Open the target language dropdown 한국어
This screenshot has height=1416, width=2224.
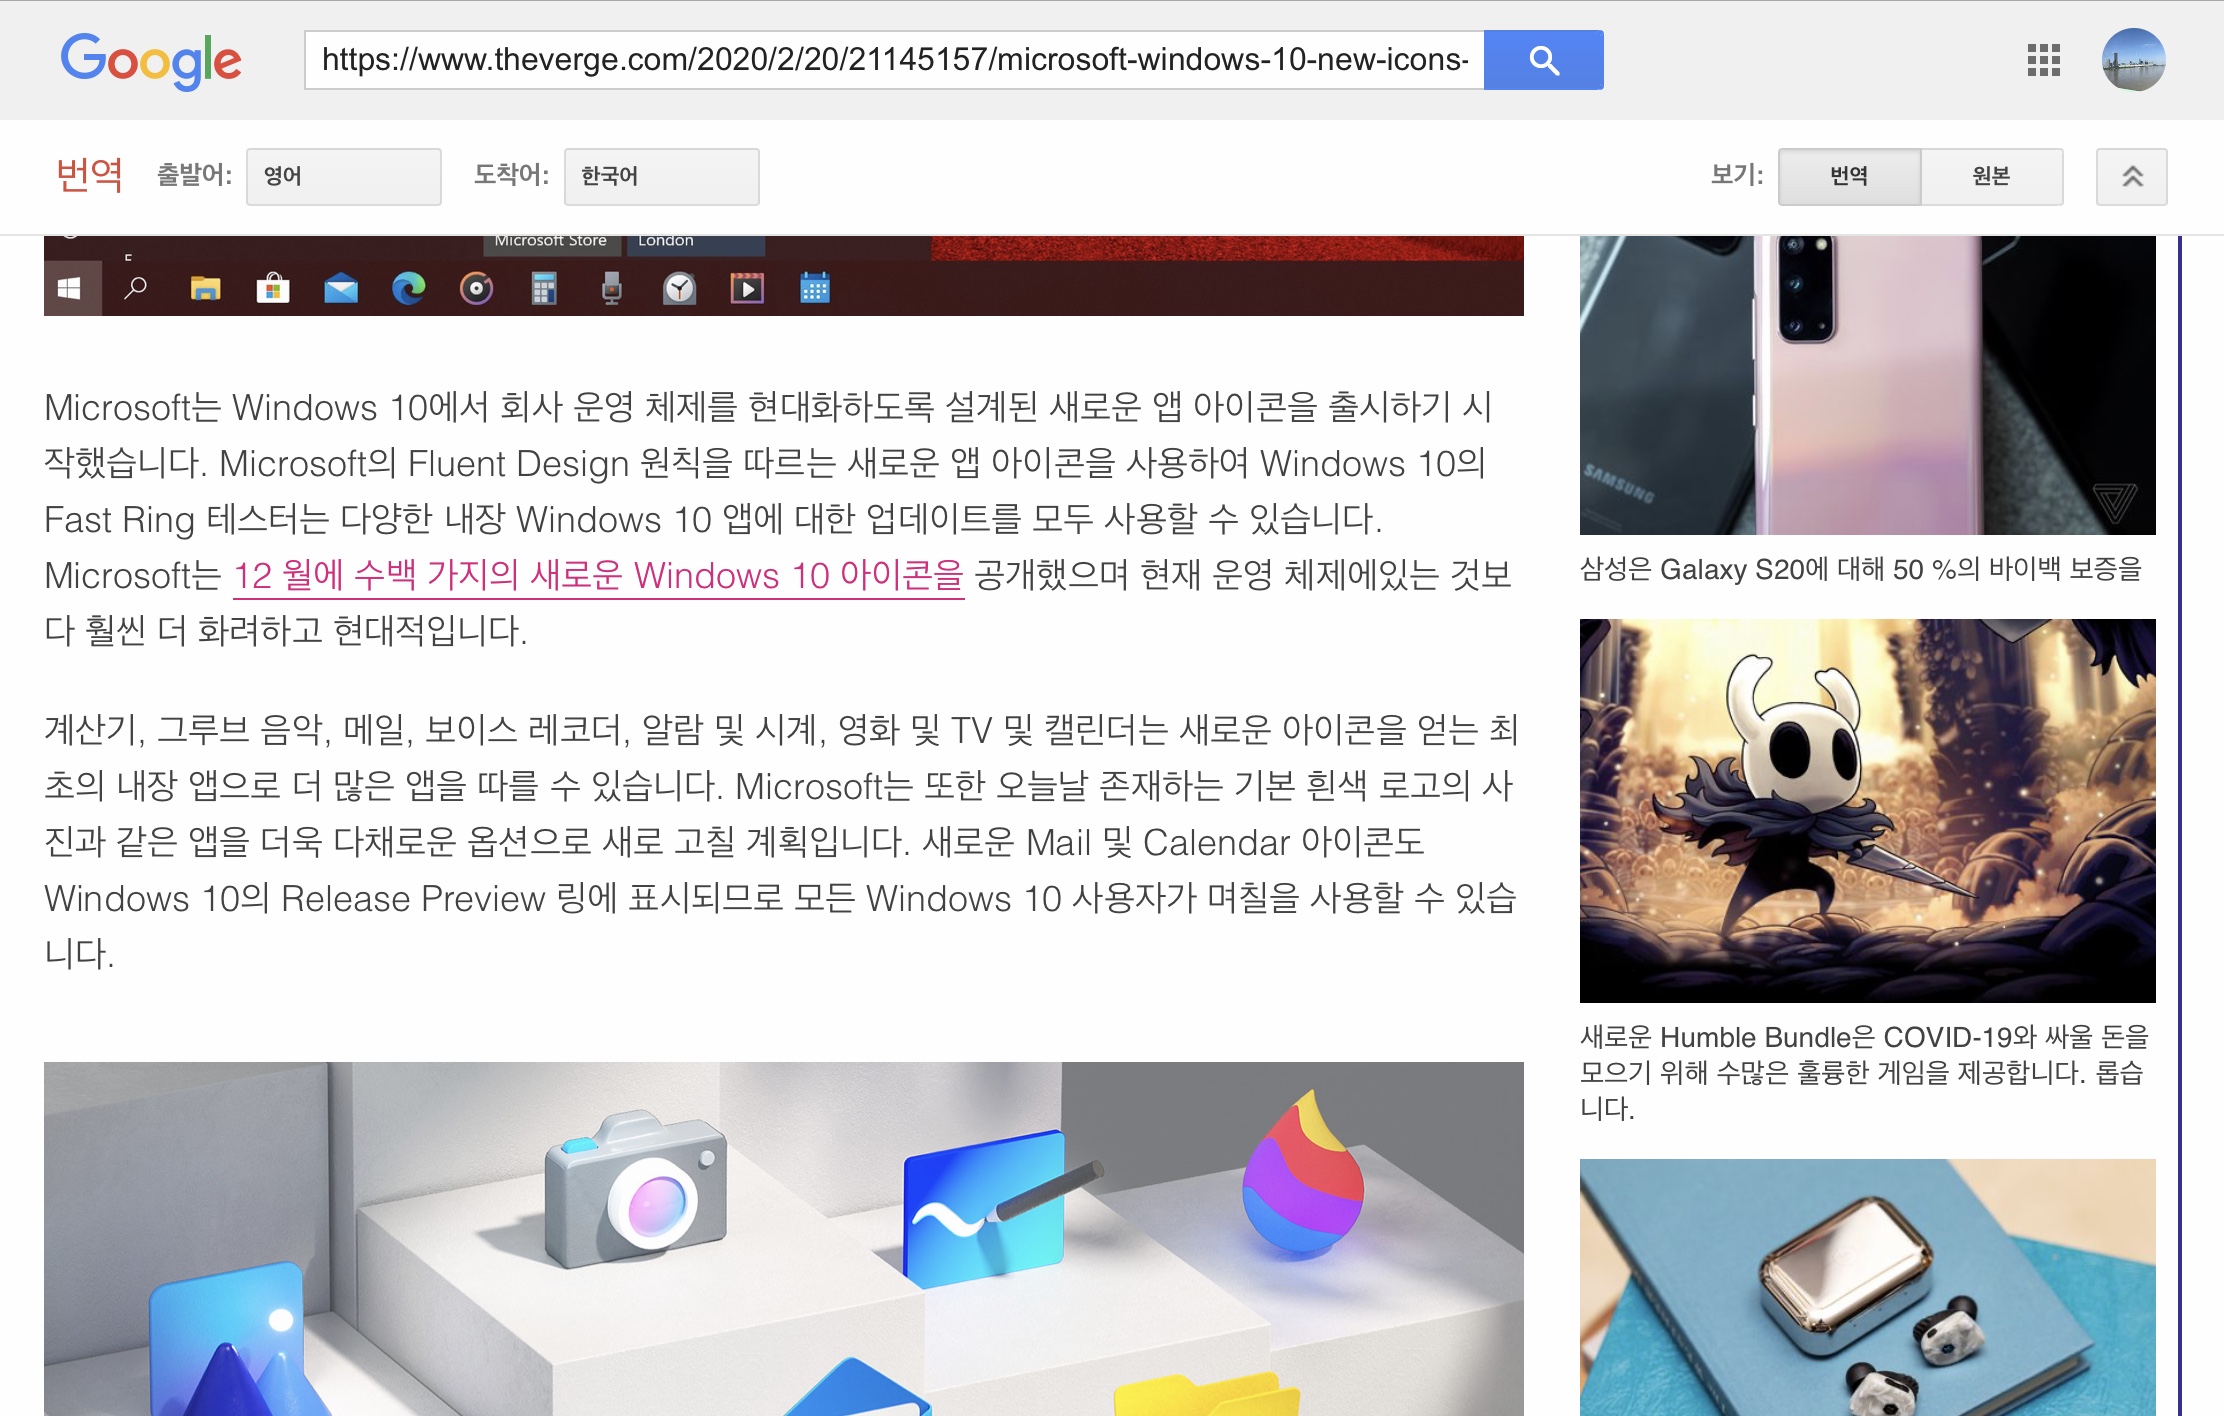[662, 177]
